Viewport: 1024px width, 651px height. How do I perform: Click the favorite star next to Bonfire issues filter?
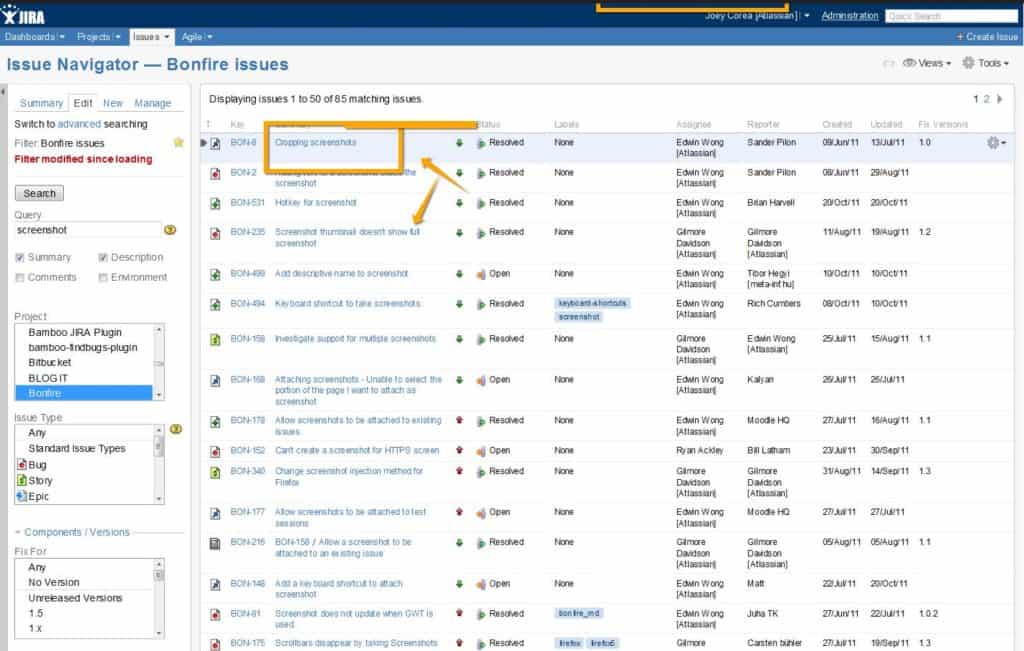178,142
